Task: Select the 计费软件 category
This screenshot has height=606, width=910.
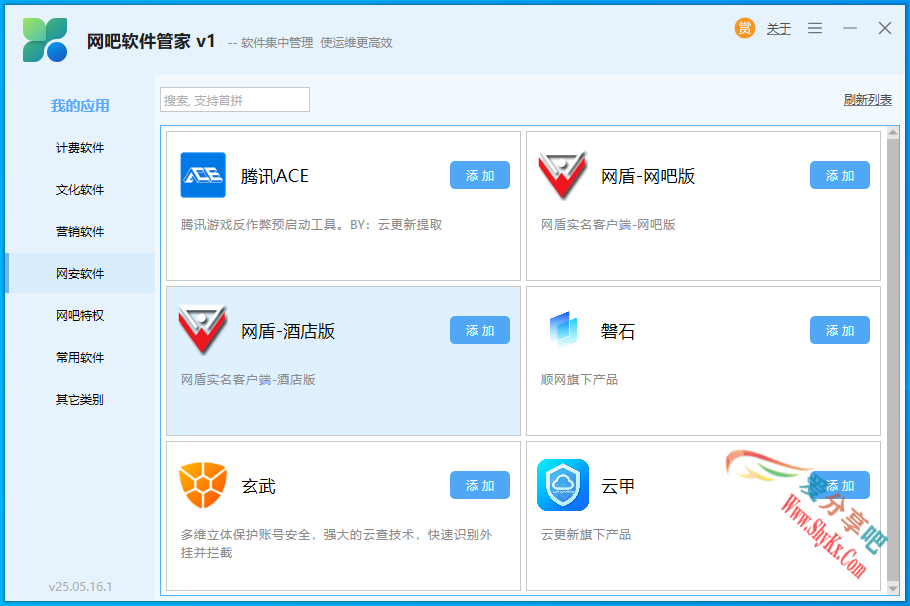Action: (x=80, y=147)
